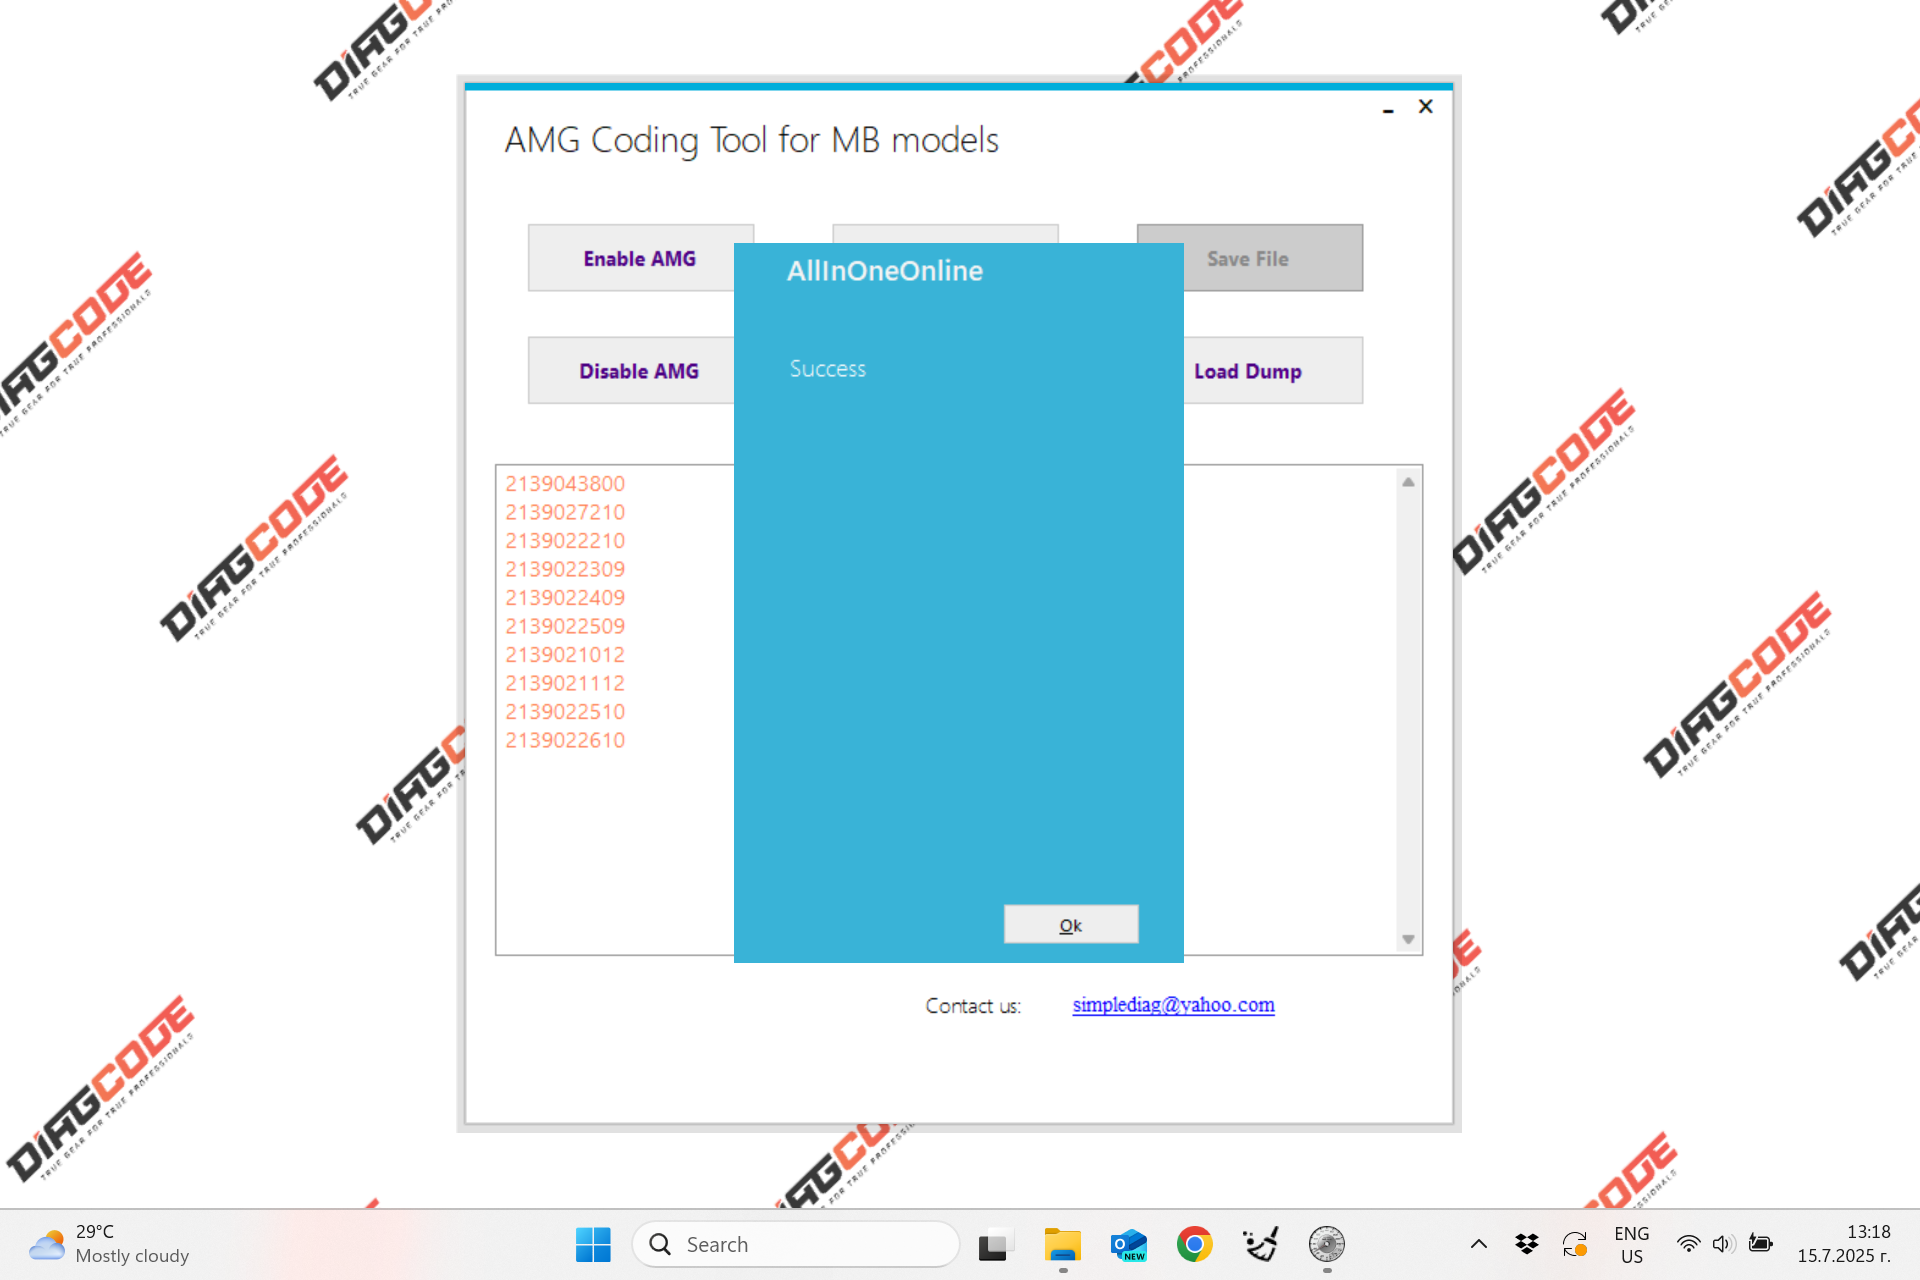
Task: Select code 2139022610 in the list
Action: click(565, 740)
